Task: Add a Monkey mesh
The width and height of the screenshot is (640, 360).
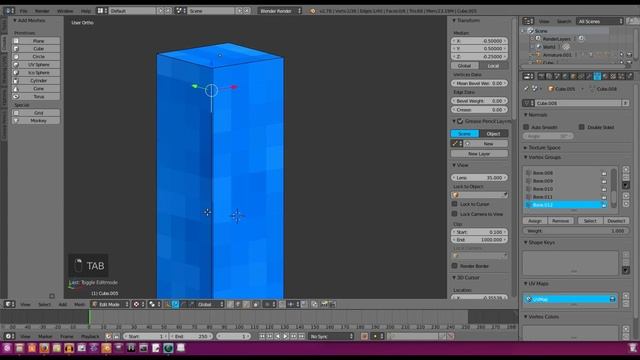Action: [x=36, y=121]
